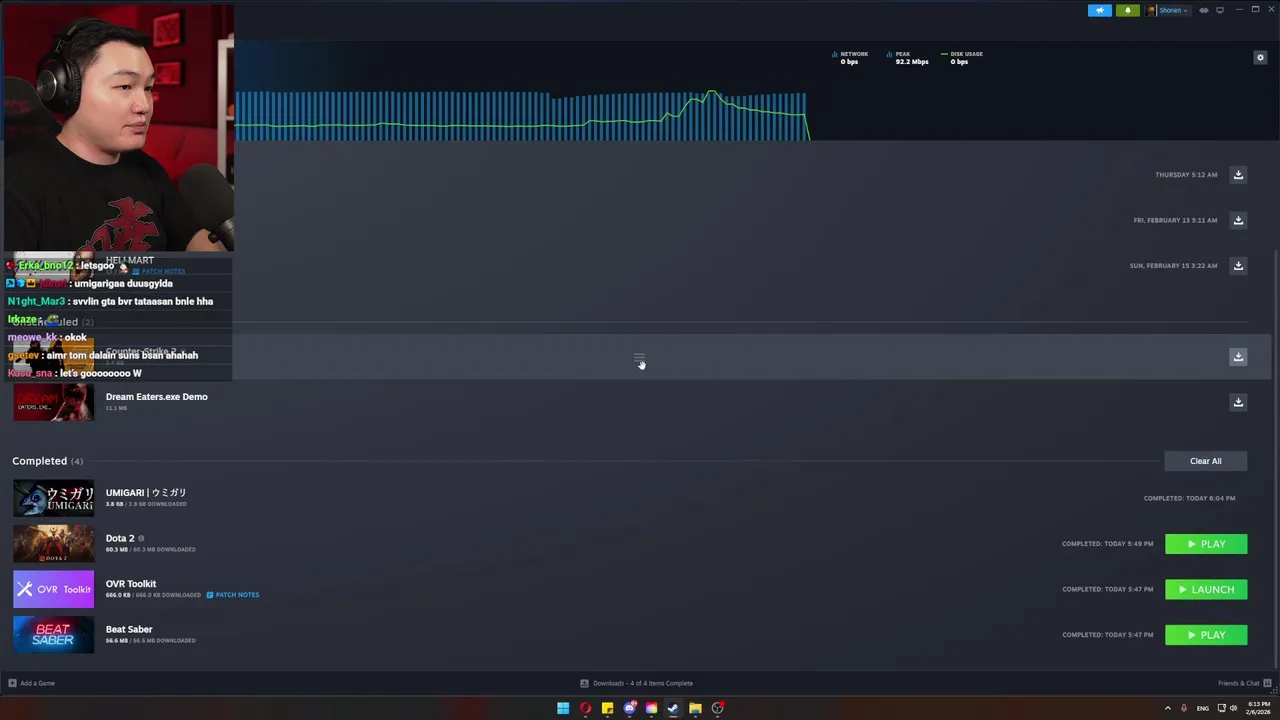Show hidden system tray icons
This screenshot has width=1280, height=720.
click(1167, 708)
